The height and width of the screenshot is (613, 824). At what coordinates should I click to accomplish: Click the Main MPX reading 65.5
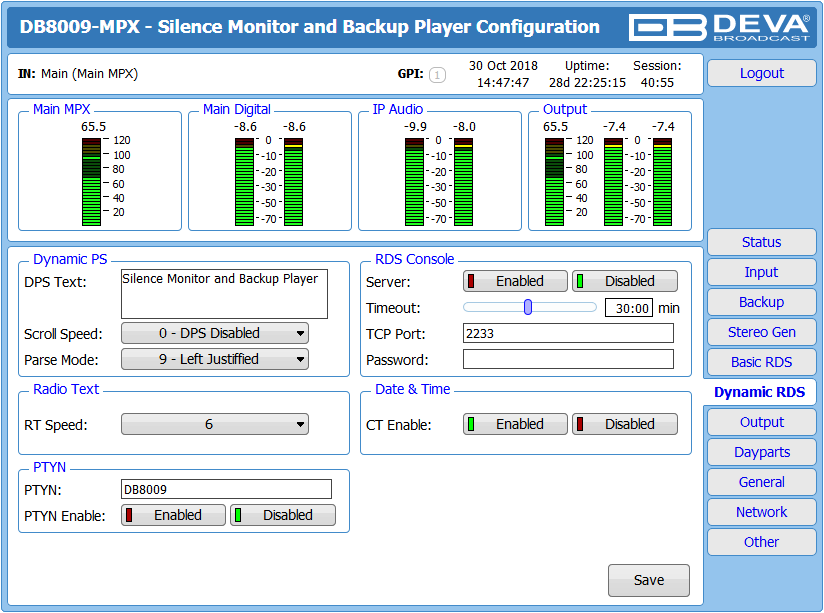click(x=94, y=127)
